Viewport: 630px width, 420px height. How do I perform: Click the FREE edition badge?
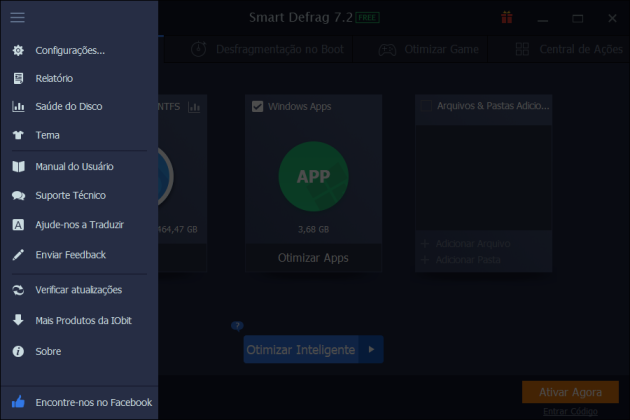coord(367,18)
